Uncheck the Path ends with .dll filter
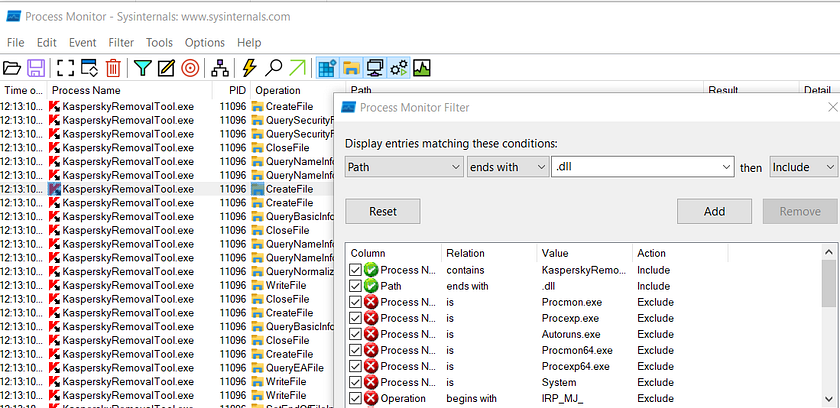Image resolution: width=840 pixels, height=408 pixels. click(x=355, y=286)
